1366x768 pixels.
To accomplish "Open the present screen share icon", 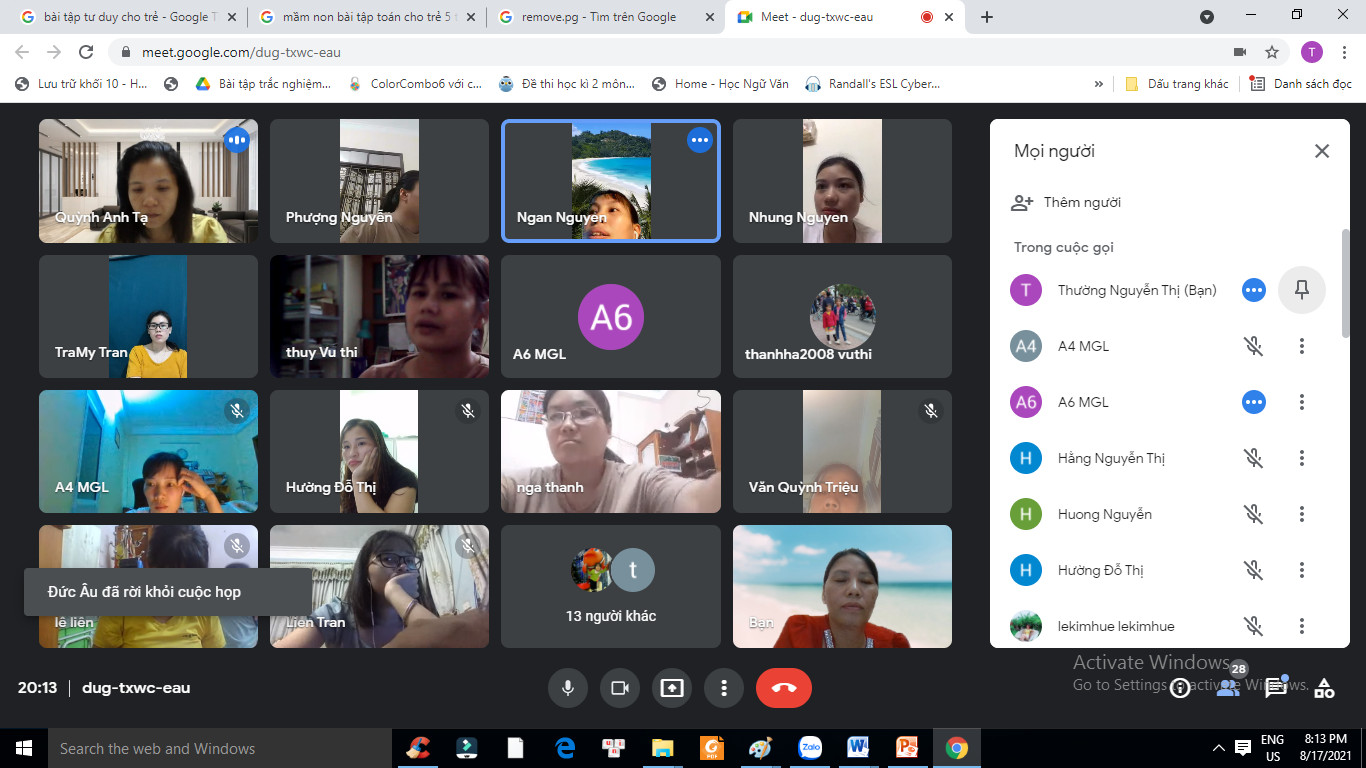I will (671, 688).
